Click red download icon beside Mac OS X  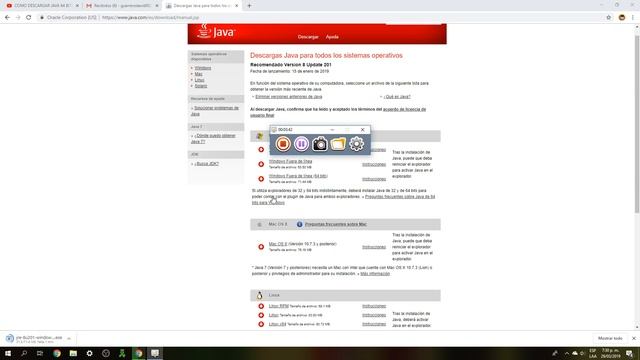tap(261, 247)
